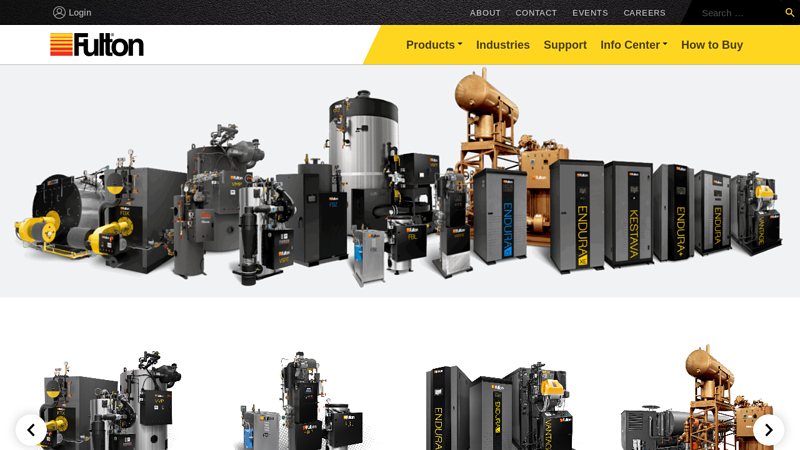Open the Careers link

[644, 13]
